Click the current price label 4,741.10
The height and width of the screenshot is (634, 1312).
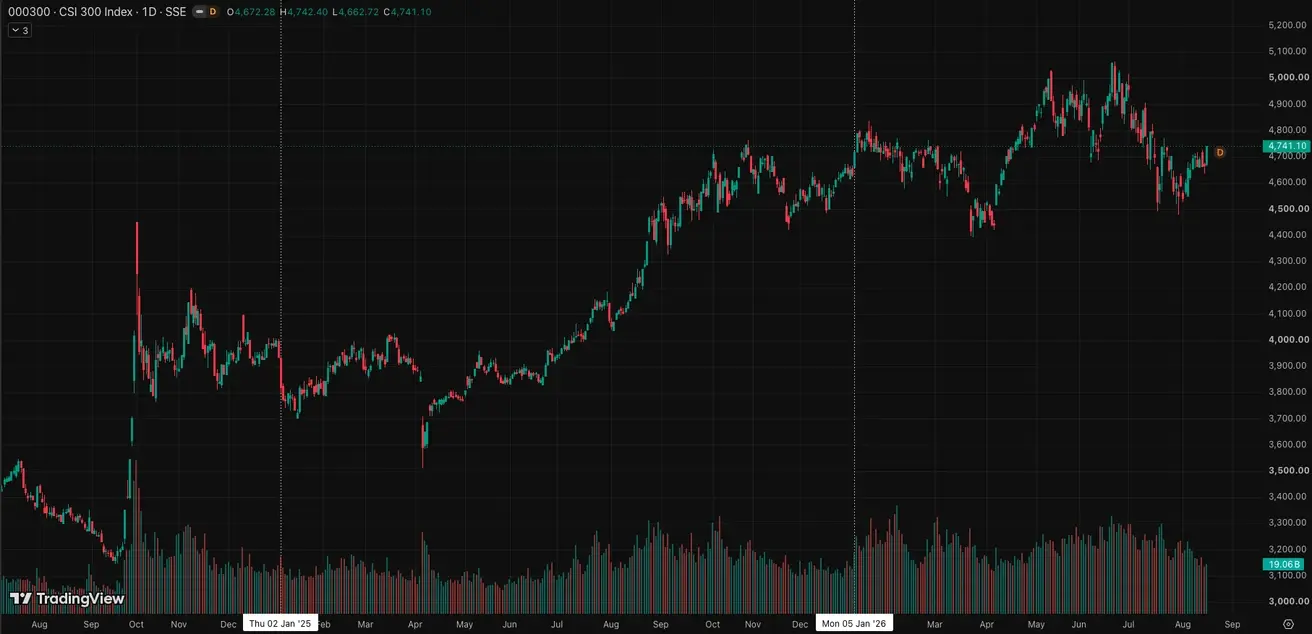pos(1285,147)
